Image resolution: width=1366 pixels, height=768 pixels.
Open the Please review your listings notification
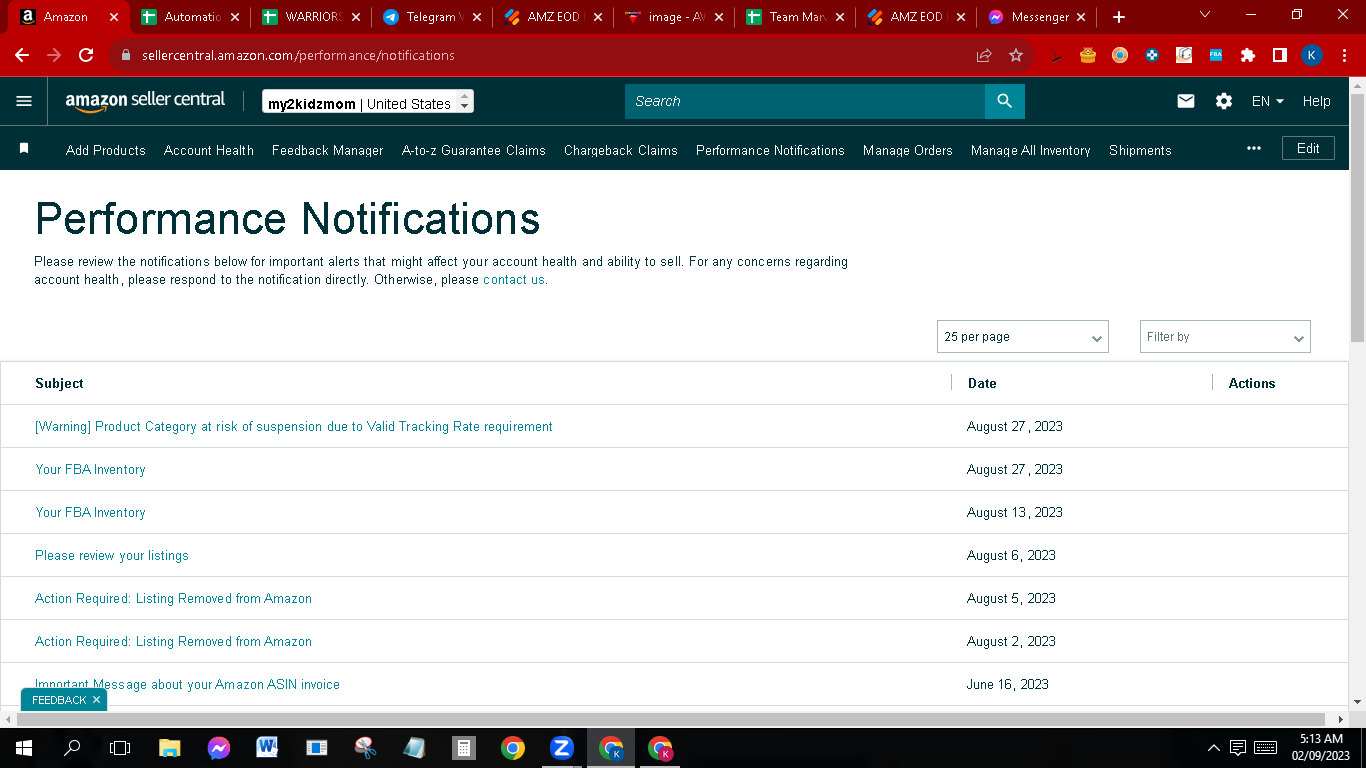click(112, 555)
